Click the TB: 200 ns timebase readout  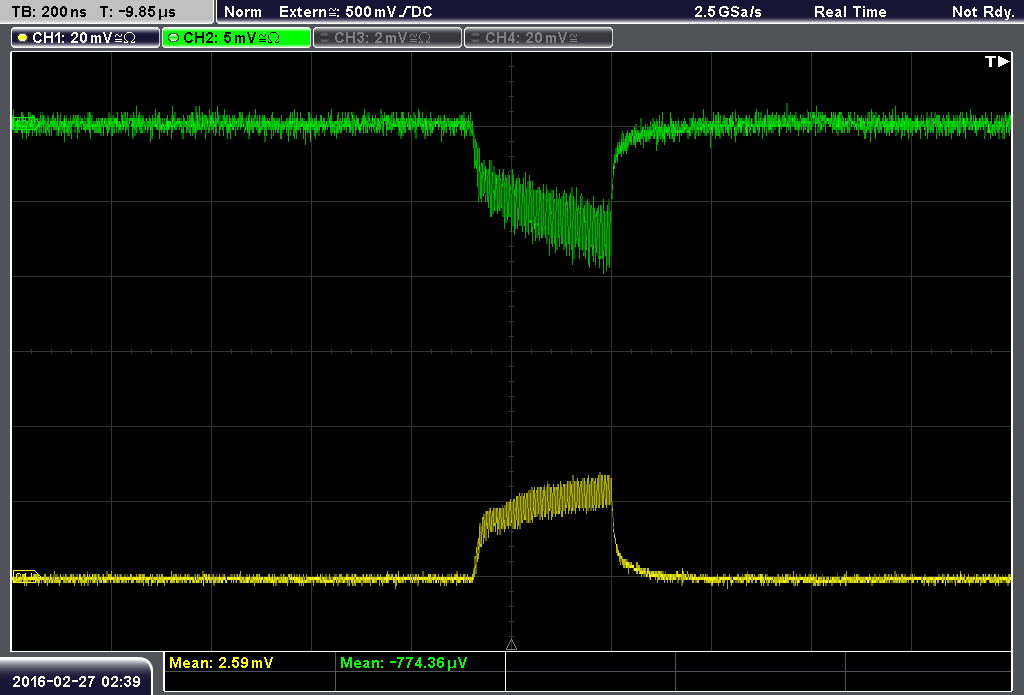point(49,12)
